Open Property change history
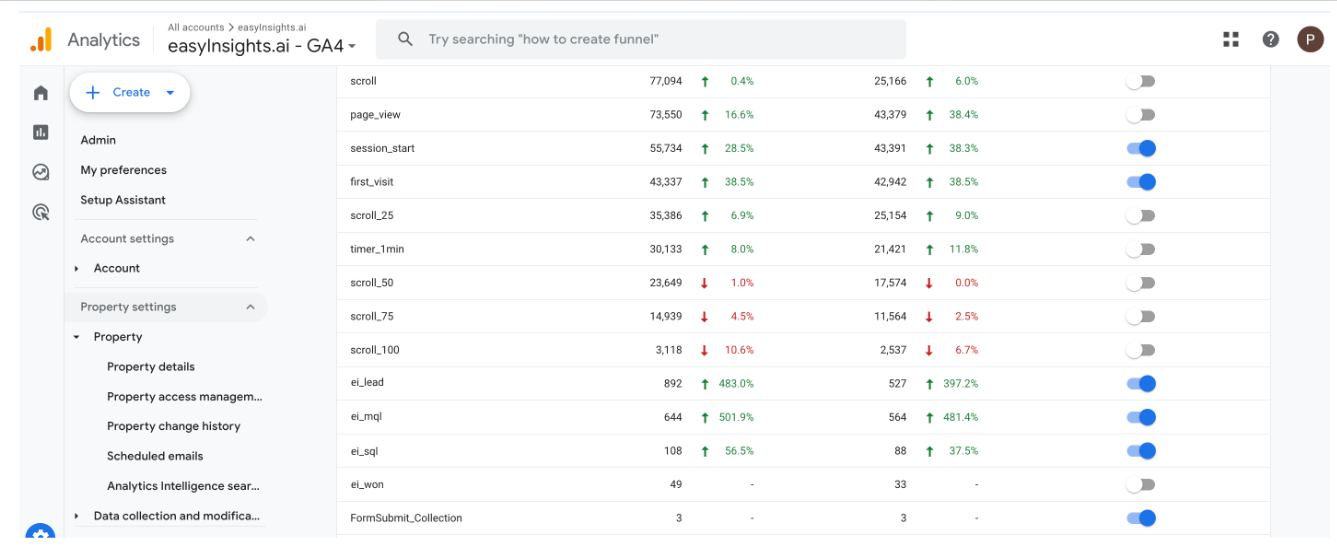Image resolution: width=1337 pixels, height=553 pixels. (174, 426)
